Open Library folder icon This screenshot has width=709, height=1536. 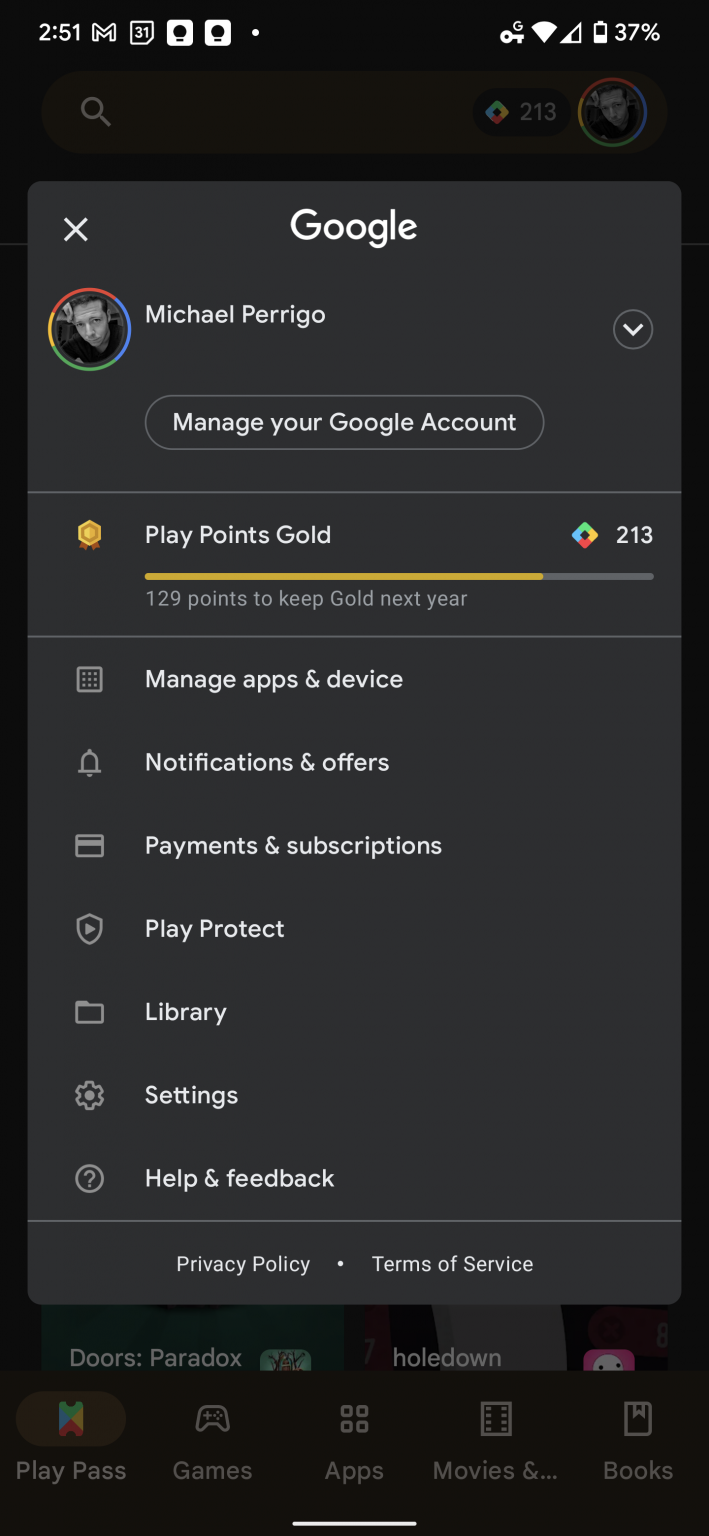(89, 1012)
